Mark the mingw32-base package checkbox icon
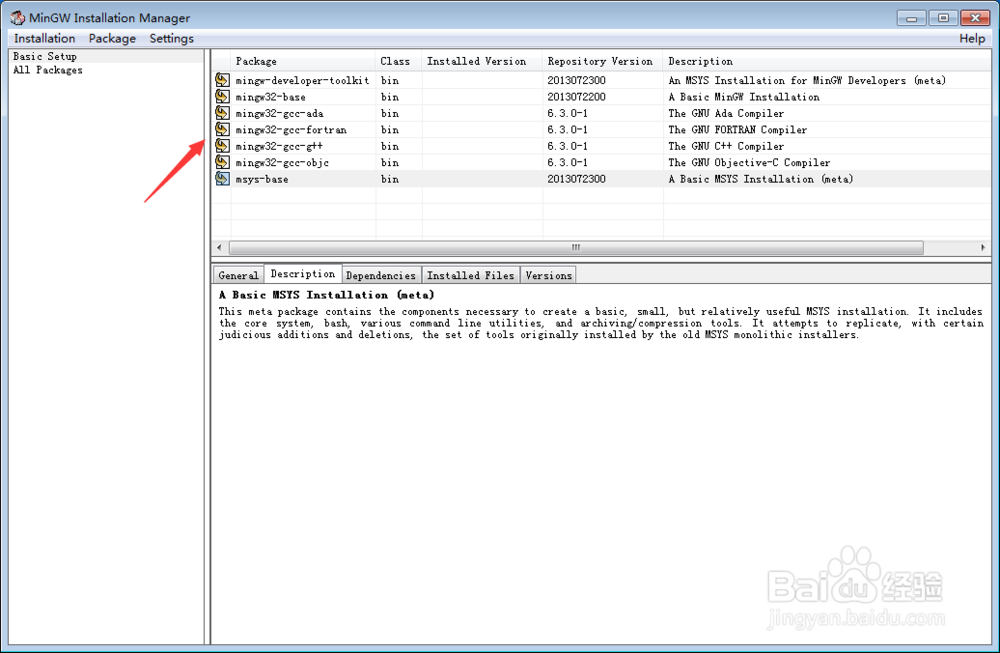The width and height of the screenshot is (1000, 653). [222, 96]
